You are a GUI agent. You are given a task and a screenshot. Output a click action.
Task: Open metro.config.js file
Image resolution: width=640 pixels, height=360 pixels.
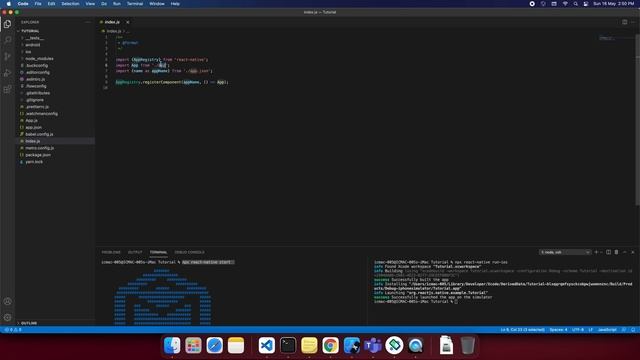click(x=40, y=148)
